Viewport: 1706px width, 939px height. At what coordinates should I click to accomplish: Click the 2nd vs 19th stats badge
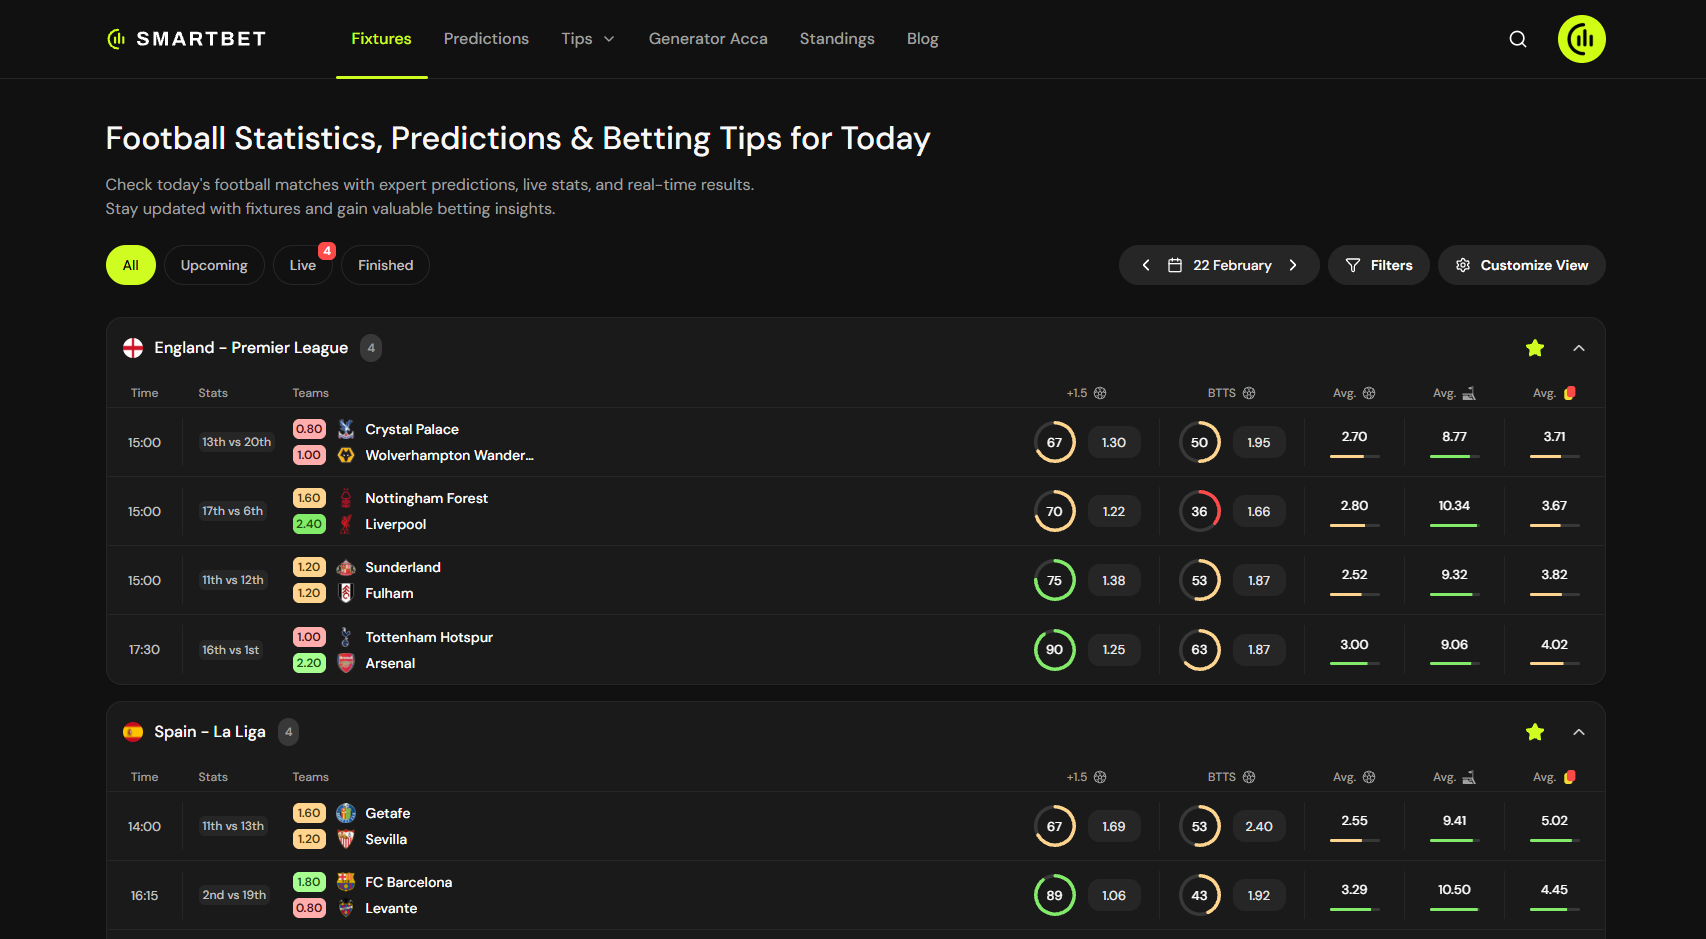click(234, 895)
